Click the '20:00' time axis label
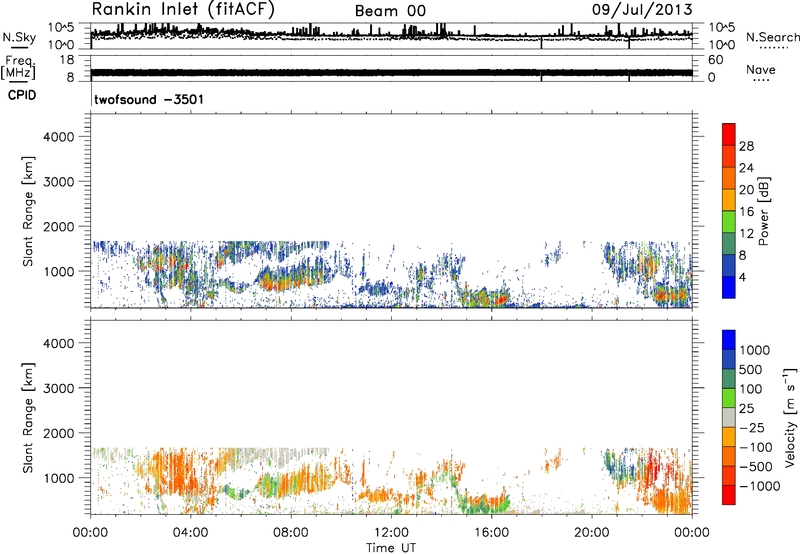 [591, 533]
